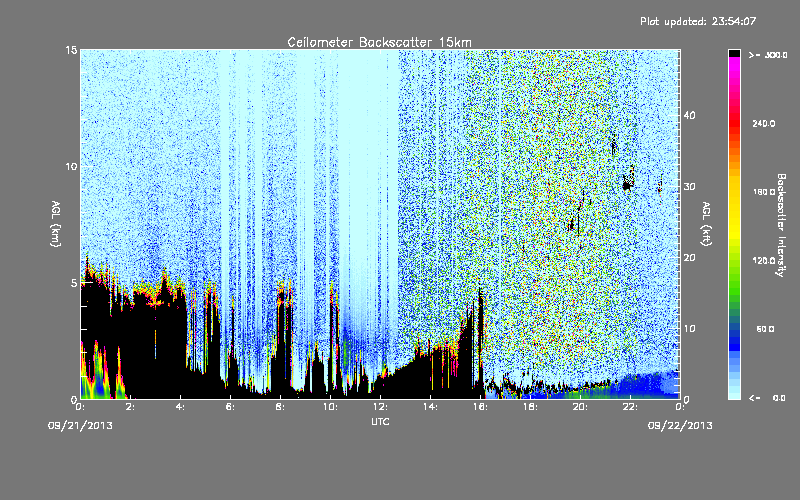Click the '>= 300.0' colorbar maximum label
This screenshot has height=500, width=800.
tap(768, 55)
